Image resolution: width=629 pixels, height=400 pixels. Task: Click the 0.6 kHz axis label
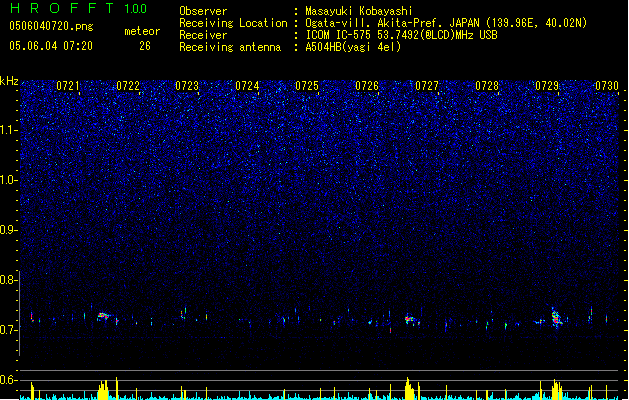(x=9, y=380)
